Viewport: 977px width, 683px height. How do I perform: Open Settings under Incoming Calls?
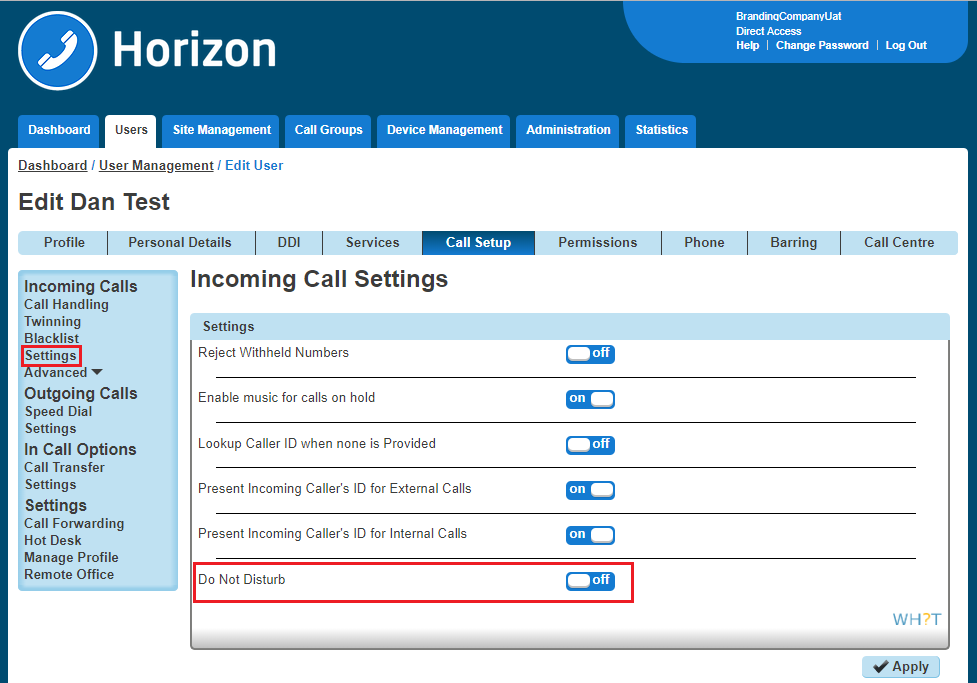tap(50, 356)
